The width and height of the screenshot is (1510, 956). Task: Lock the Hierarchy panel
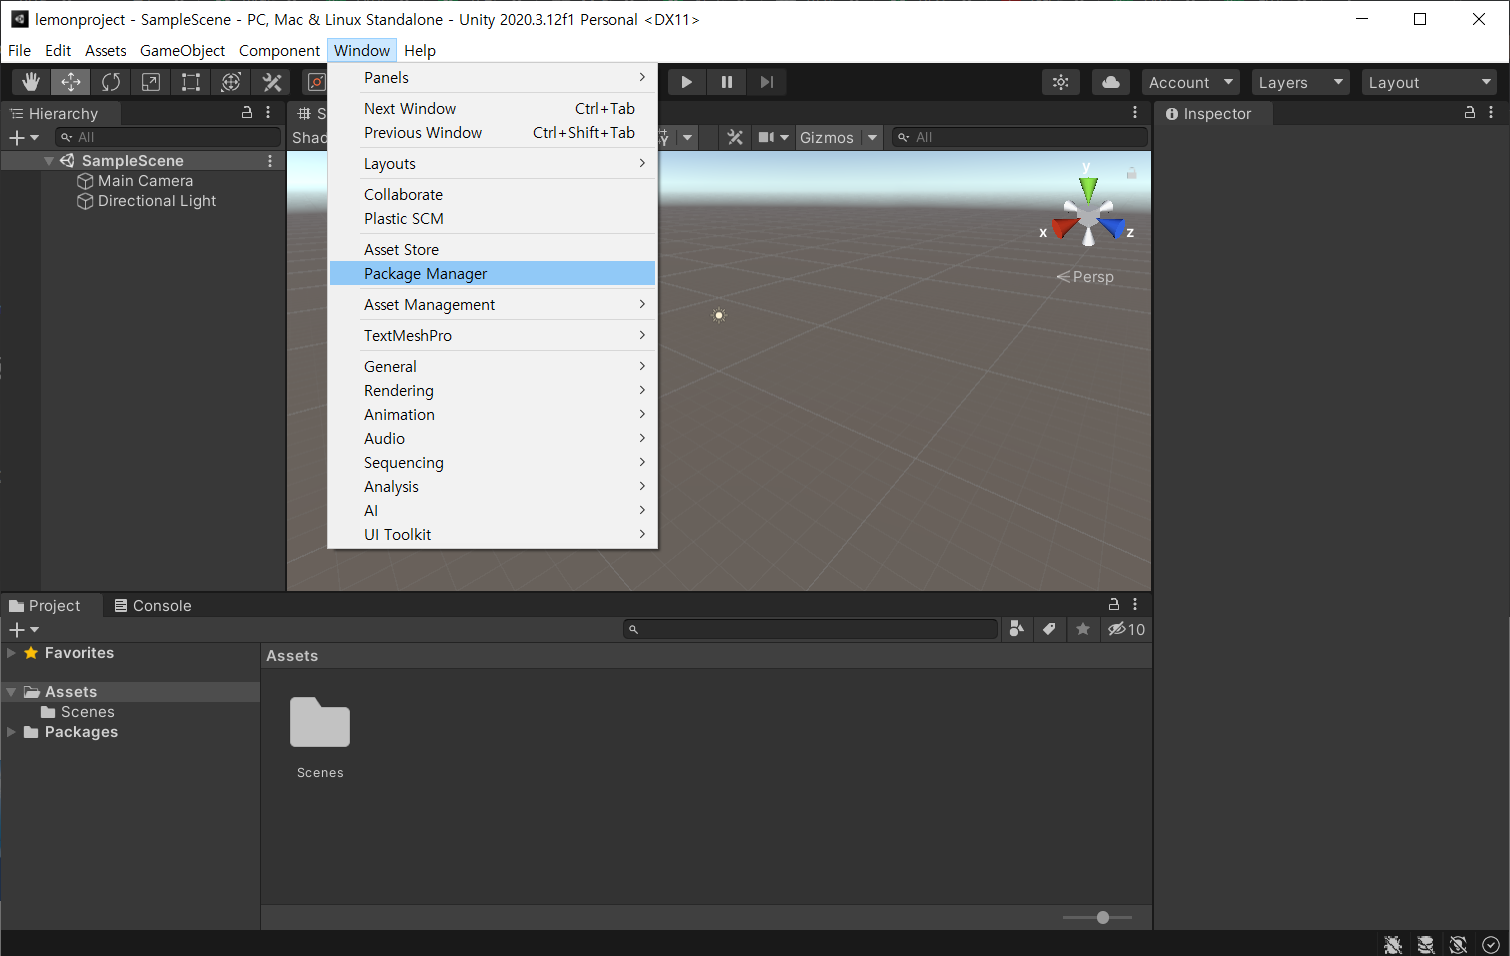point(247,113)
